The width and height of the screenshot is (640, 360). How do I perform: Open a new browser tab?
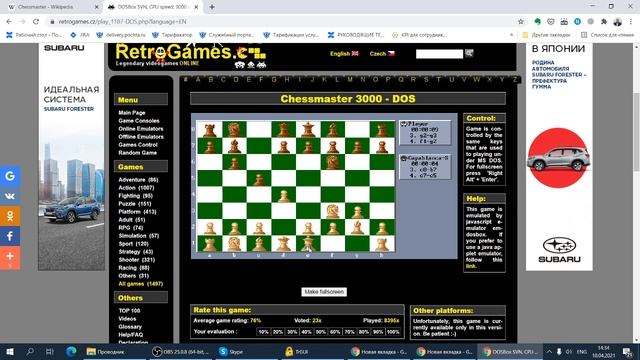[x=211, y=7]
